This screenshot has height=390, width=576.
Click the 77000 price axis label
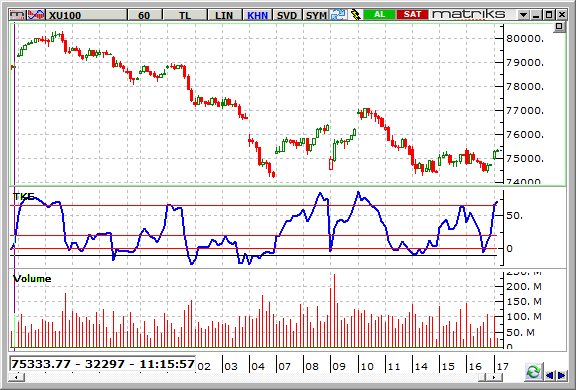[525, 111]
